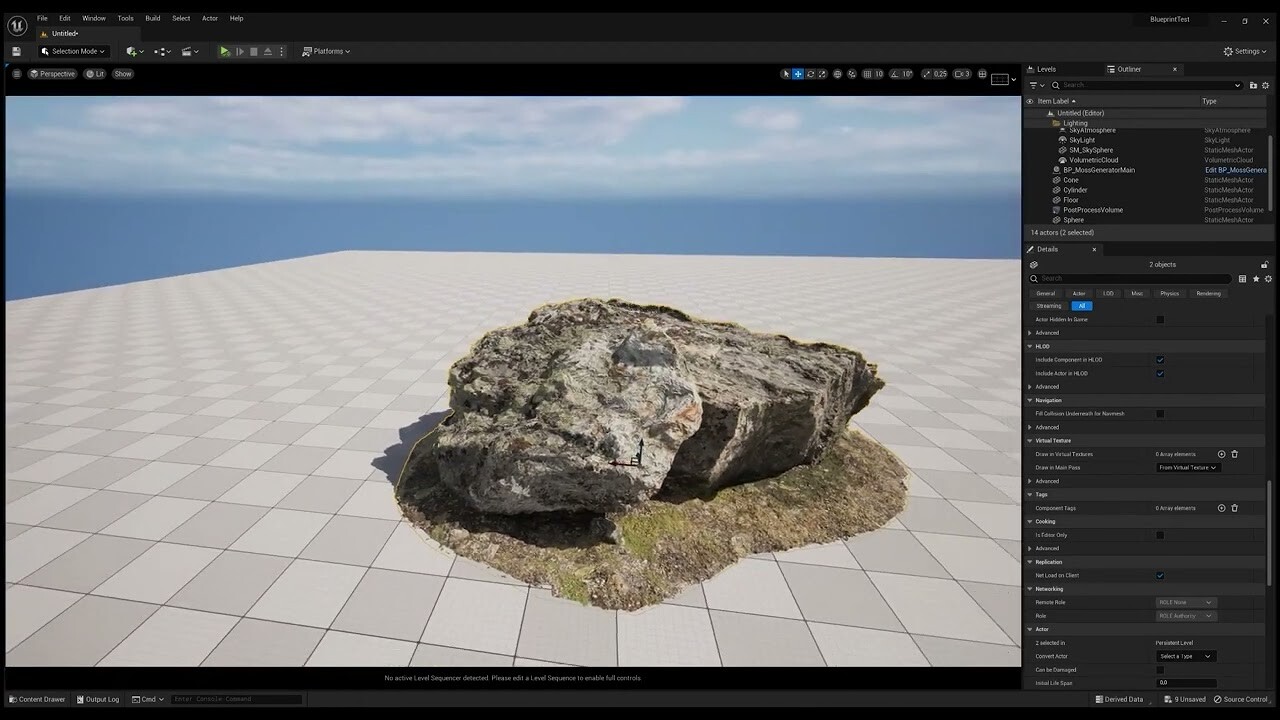Open the Draw in Main Pass dropdown

(x=1187, y=468)
